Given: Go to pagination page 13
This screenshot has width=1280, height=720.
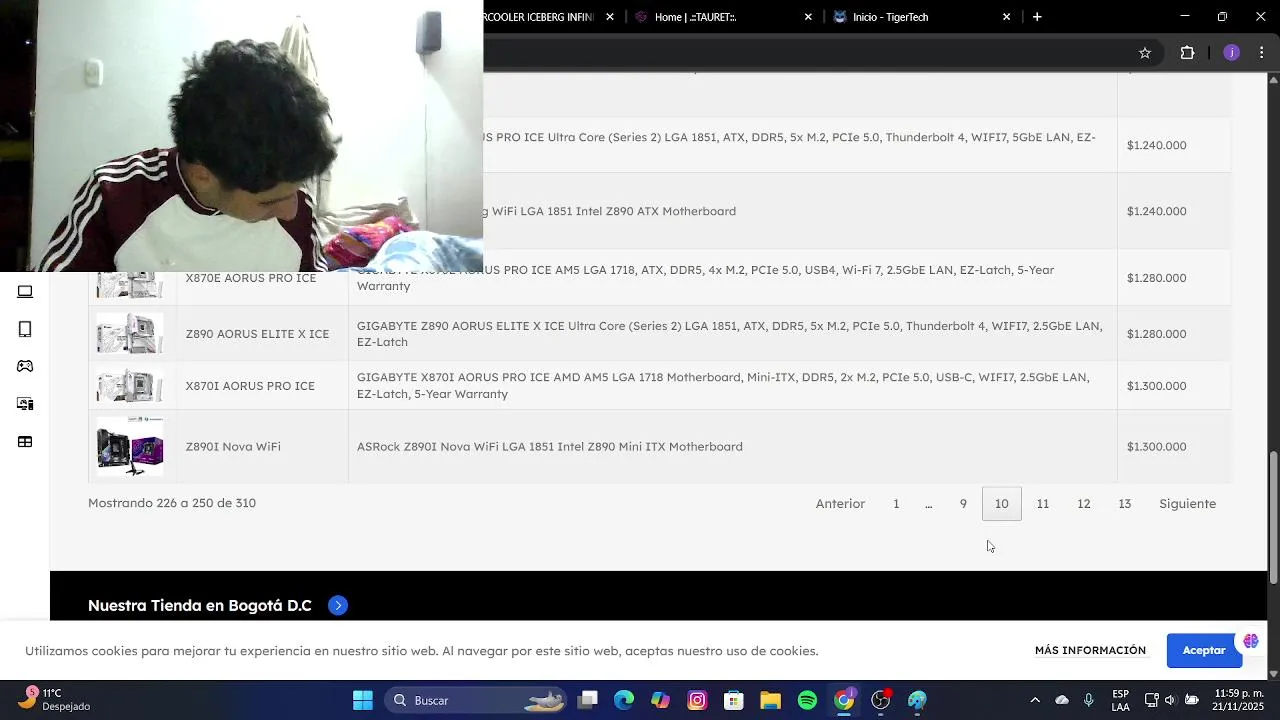Looking at the screenshot, I should point(1124,504).
